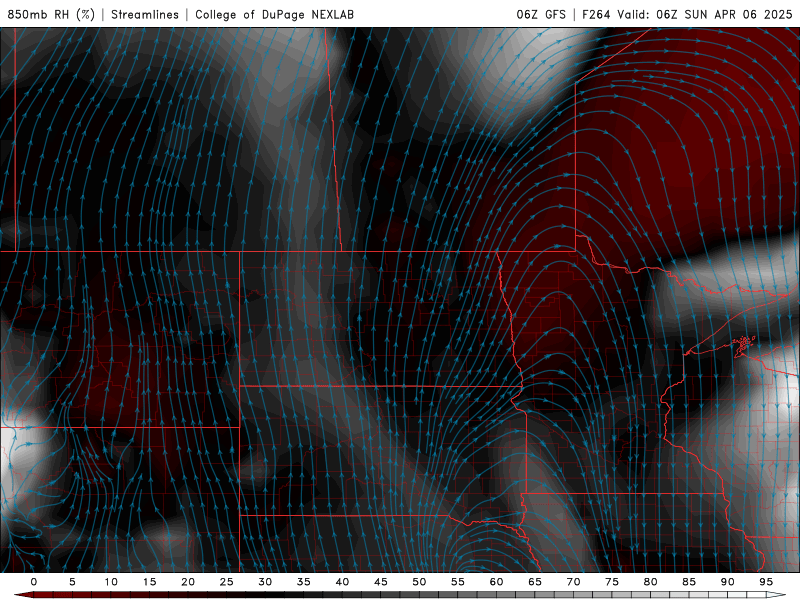Click 'College of DuPage NEXLAB' text
Screen dimensions: 800x600
(274, 14)
